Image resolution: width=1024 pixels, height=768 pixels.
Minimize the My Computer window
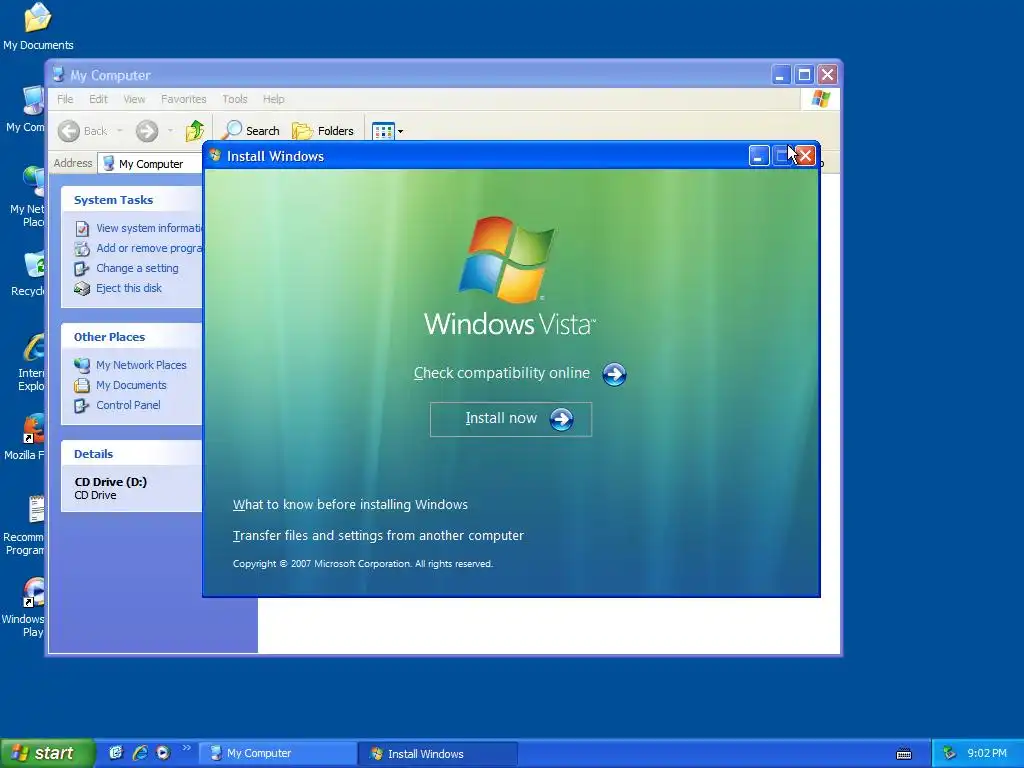pyautogui.click(x=780, y=75)
